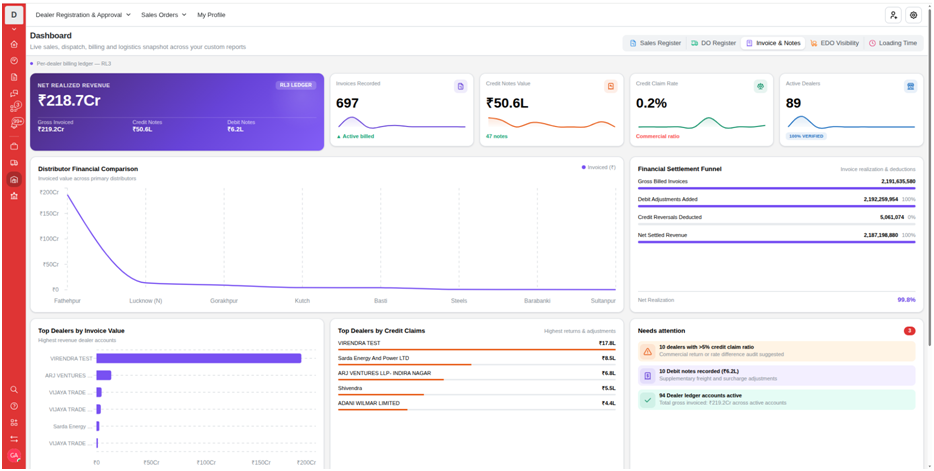Select the Loading Time tab
The height and width of the screenshot is (471, 934).
tap(892, 43)
